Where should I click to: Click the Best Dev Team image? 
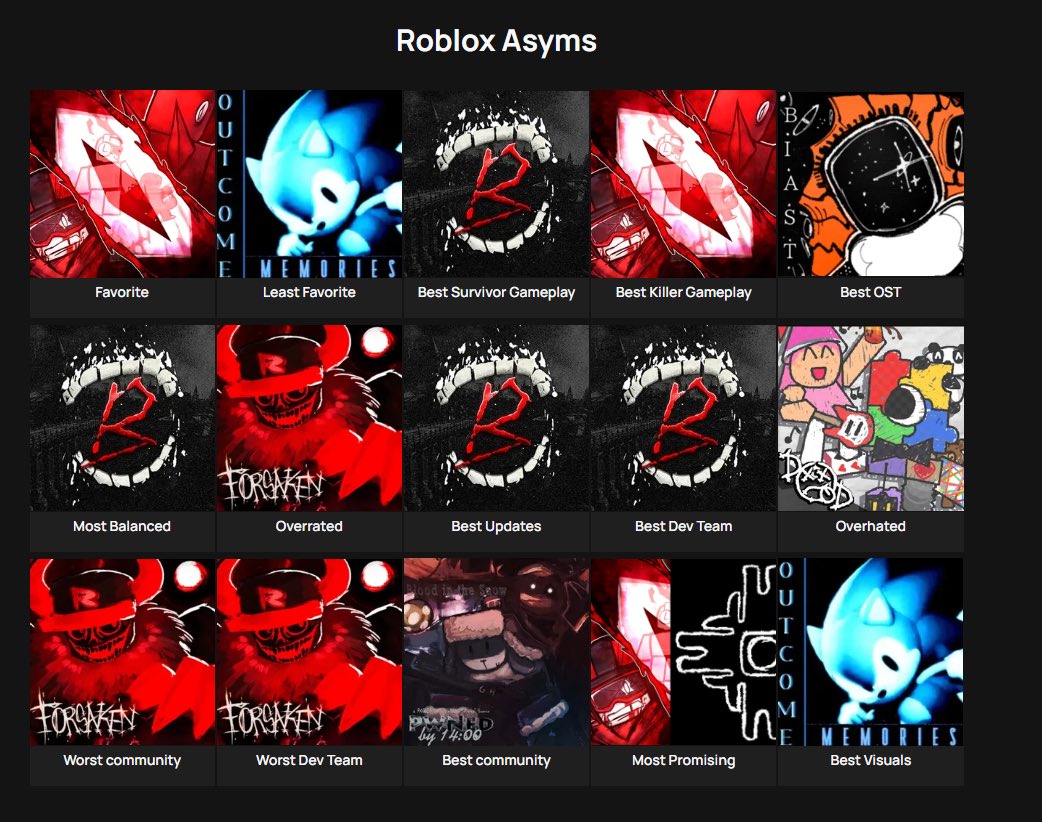(683, 418)
